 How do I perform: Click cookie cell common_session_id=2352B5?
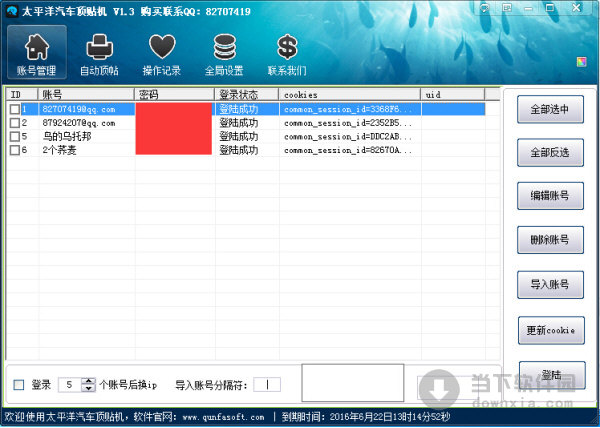(x=348, y=123)
